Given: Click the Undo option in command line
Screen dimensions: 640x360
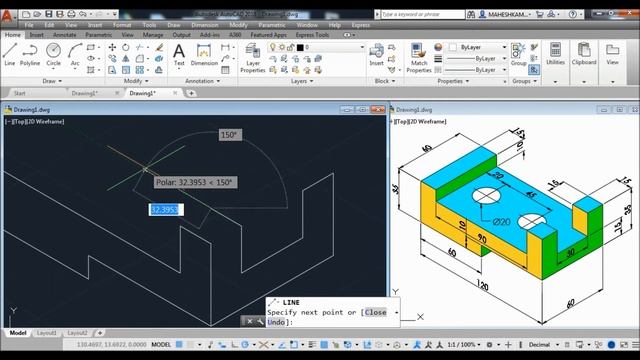Looking at the screenshot, I should (x=276, y=322).
